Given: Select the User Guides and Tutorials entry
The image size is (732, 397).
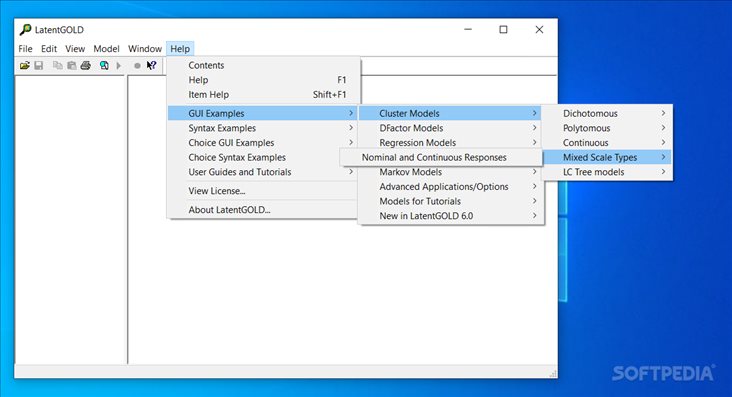Looking at the screenshot, I should click(x=263, y=172).
